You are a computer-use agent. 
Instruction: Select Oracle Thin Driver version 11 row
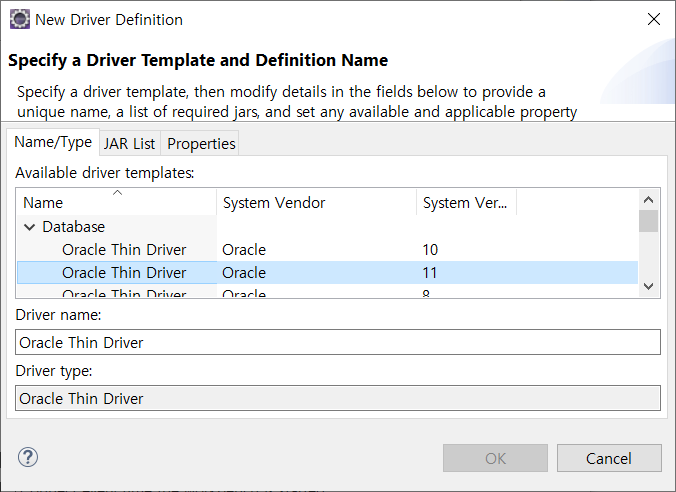(x=327, y=273)
